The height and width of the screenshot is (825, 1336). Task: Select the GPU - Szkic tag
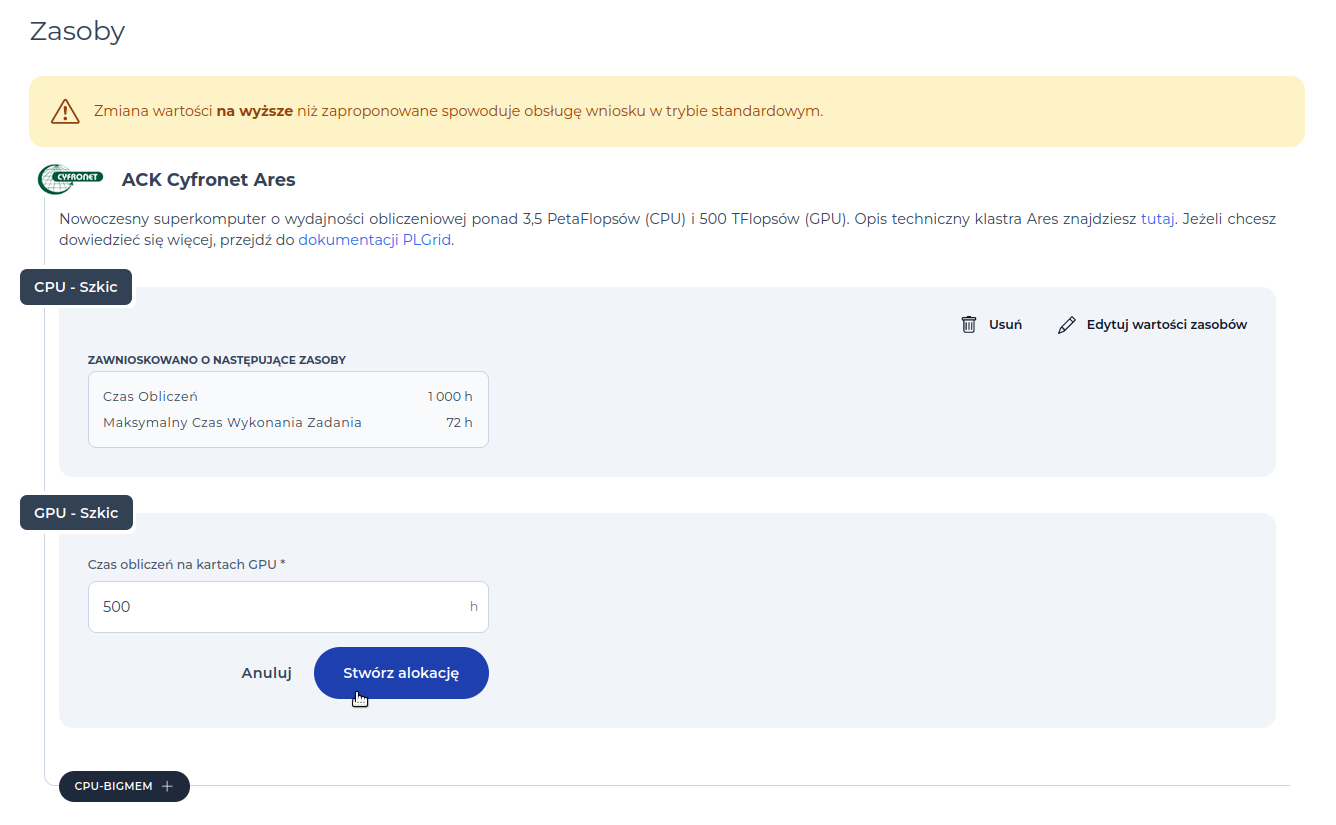[76, 513]
